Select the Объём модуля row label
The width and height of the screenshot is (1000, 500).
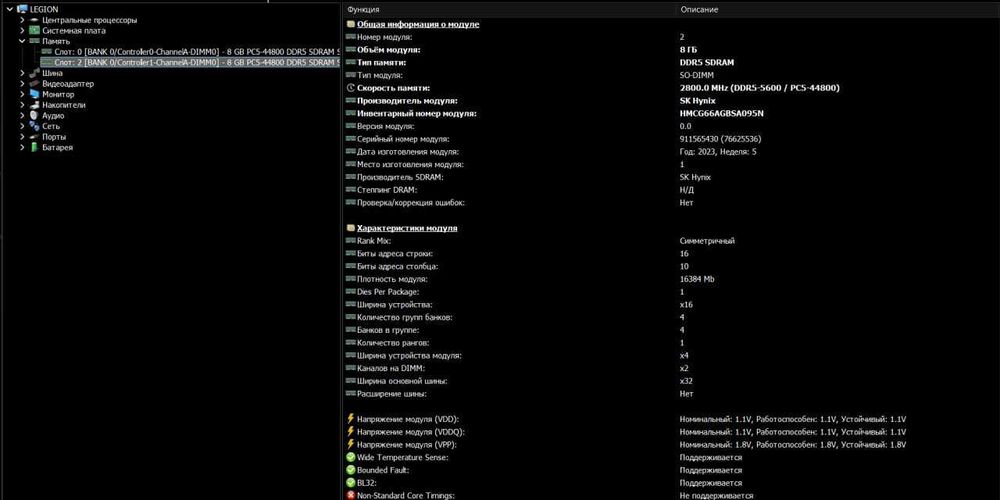[389, 50]
